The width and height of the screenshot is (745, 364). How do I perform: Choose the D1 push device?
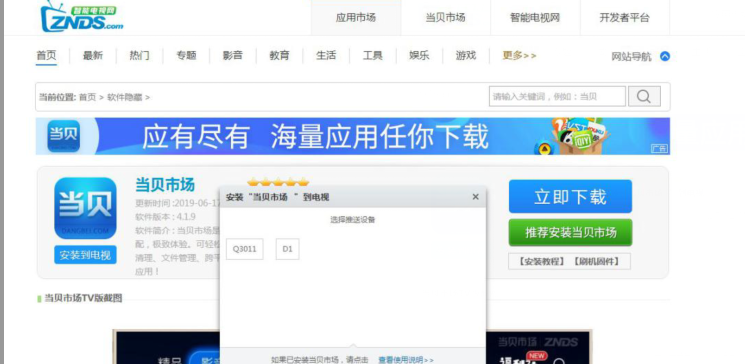click(287, 249)
